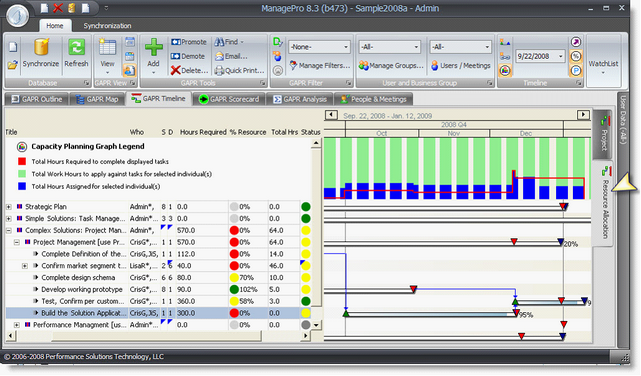Expand Confirm market segment row
The height and width of the screenshot is (376, 641).
pyautogui.click(x=25, y=266)
